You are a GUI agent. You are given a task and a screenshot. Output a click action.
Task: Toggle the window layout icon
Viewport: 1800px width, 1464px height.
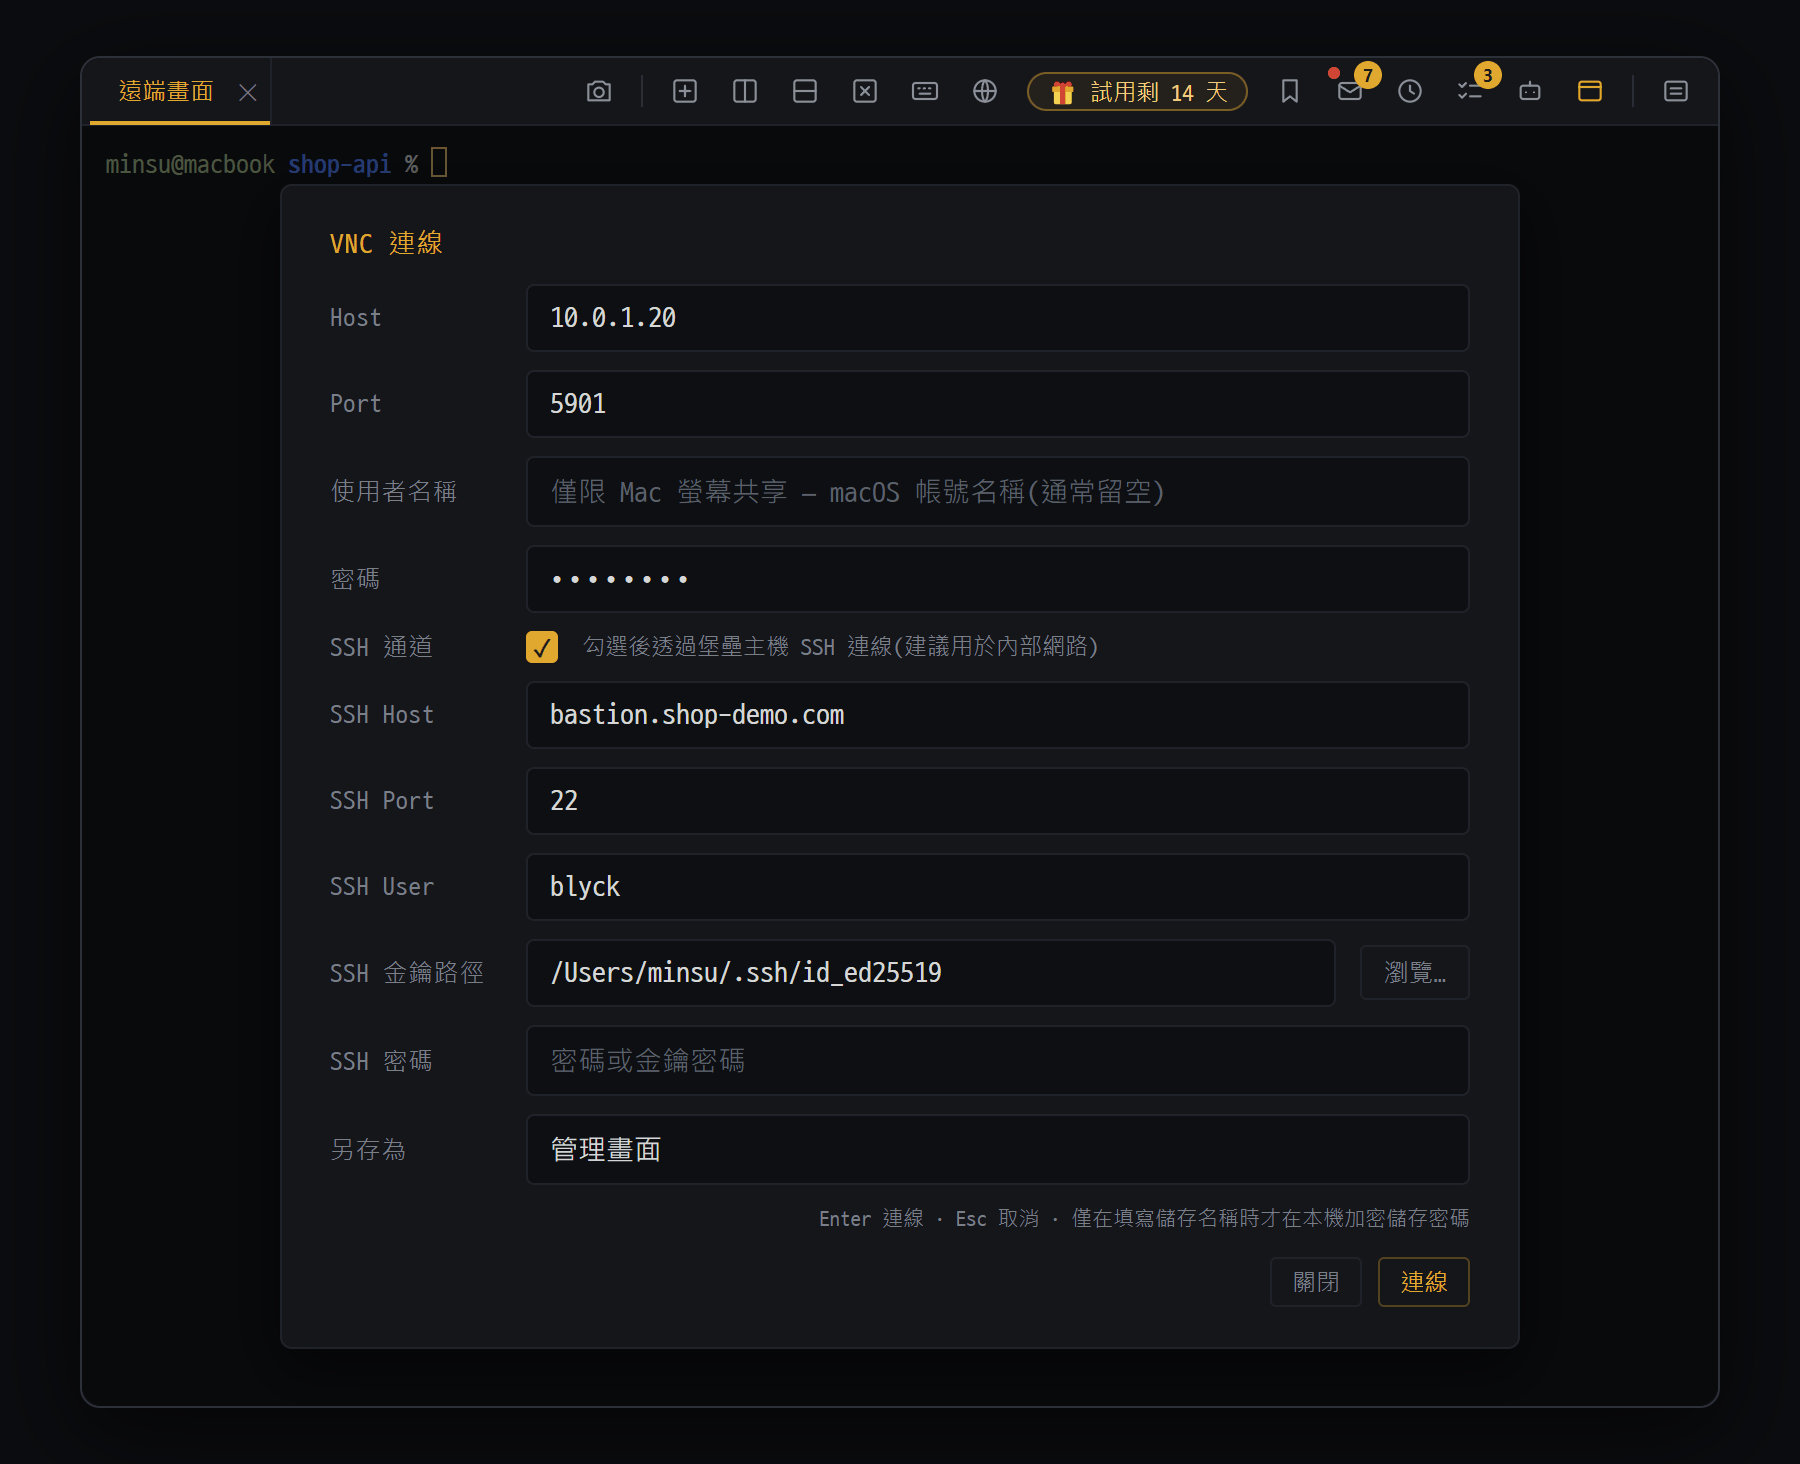[1590, 92]
